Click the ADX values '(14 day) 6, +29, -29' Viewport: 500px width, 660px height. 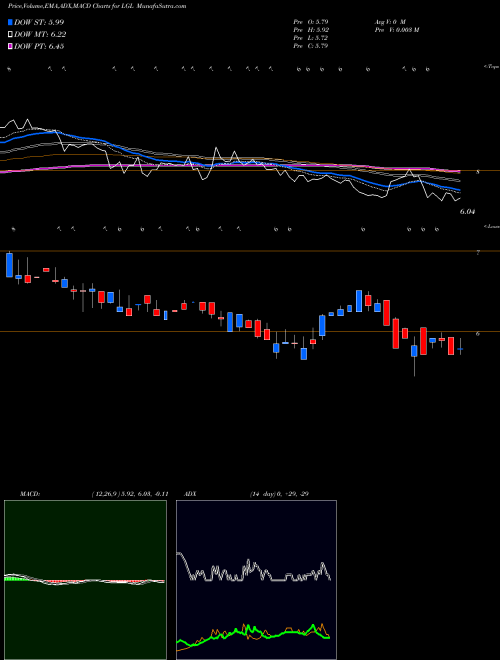(x=279, y=494)
